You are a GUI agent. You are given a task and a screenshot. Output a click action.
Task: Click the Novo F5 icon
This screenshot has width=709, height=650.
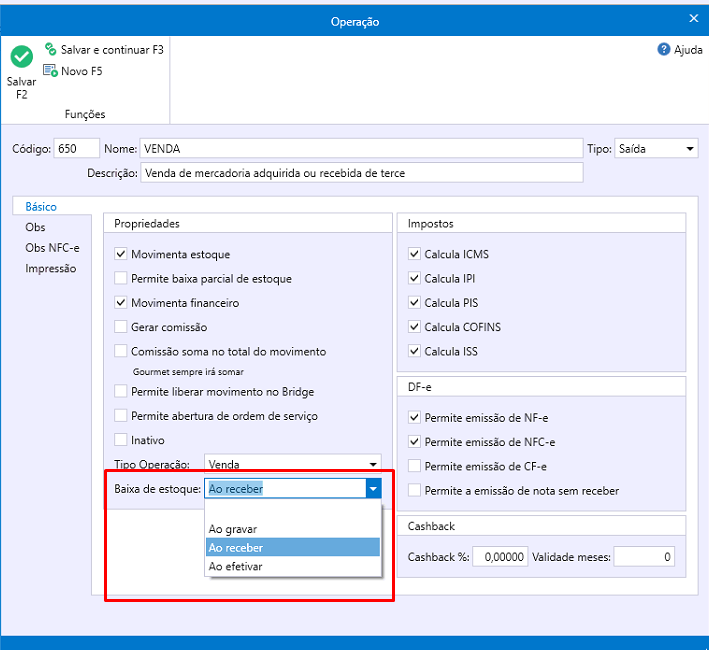50,71
